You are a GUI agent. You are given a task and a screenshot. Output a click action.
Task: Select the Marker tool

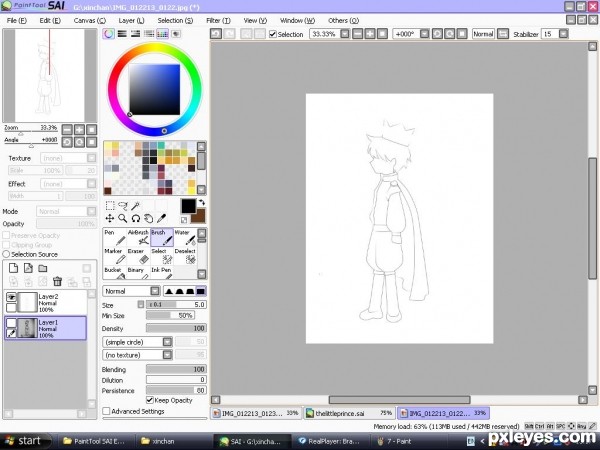tap(115, 256)
